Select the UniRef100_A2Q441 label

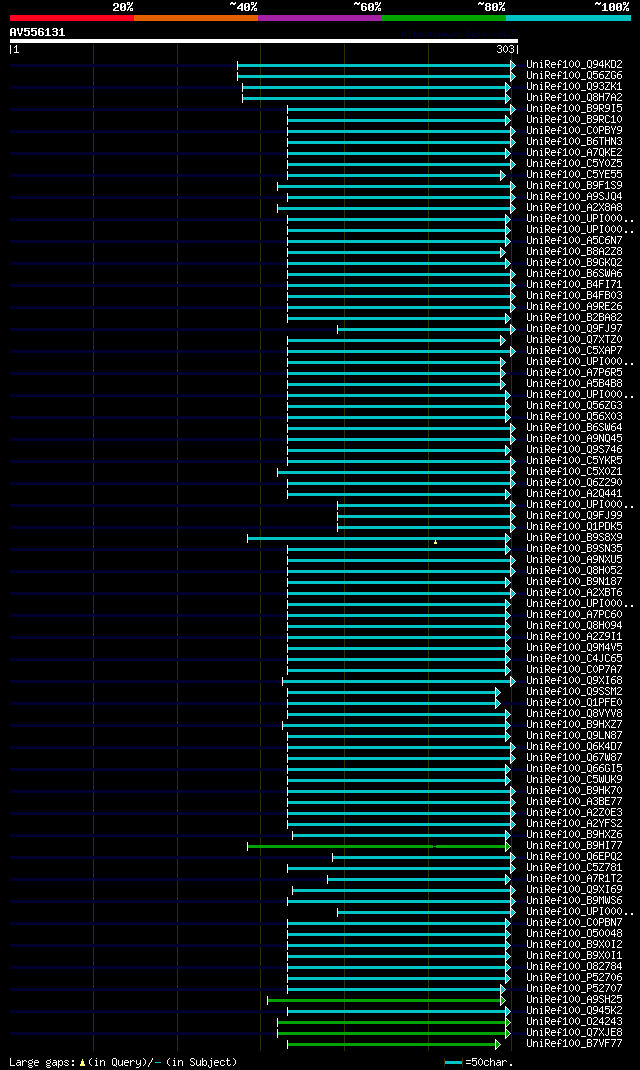pos(574,494)
